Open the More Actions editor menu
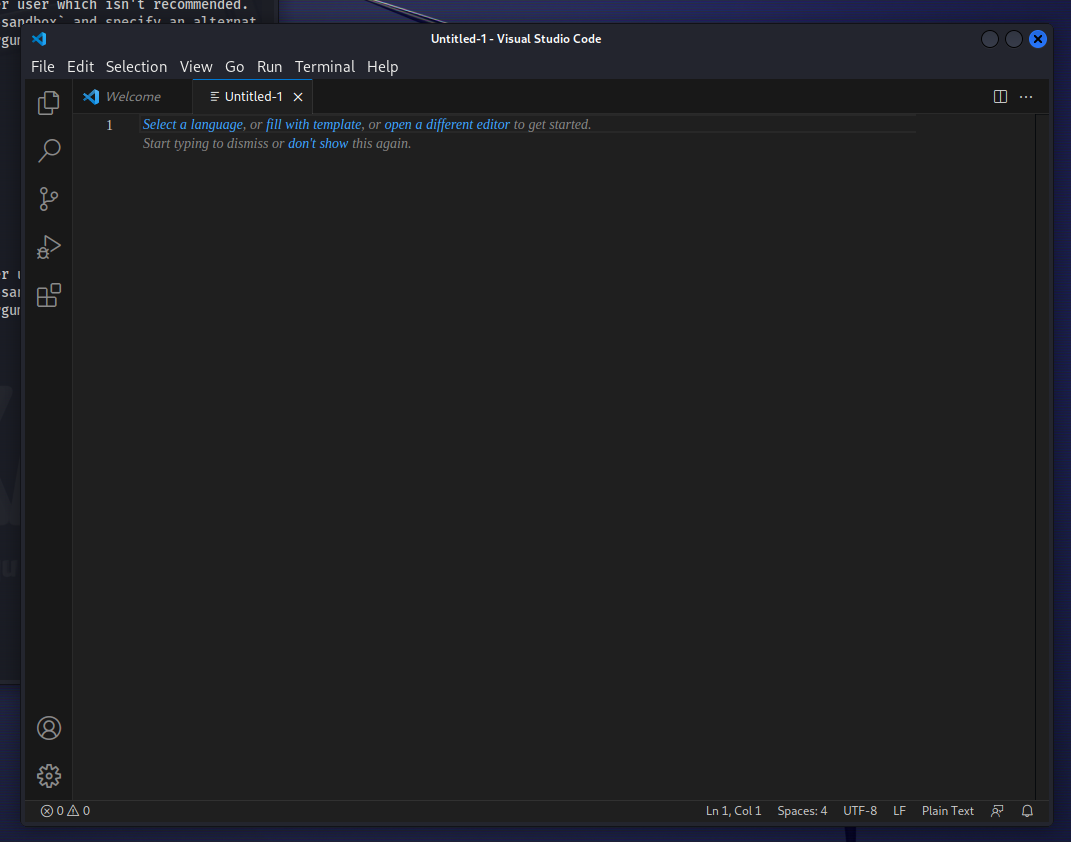 point(1026,96)
